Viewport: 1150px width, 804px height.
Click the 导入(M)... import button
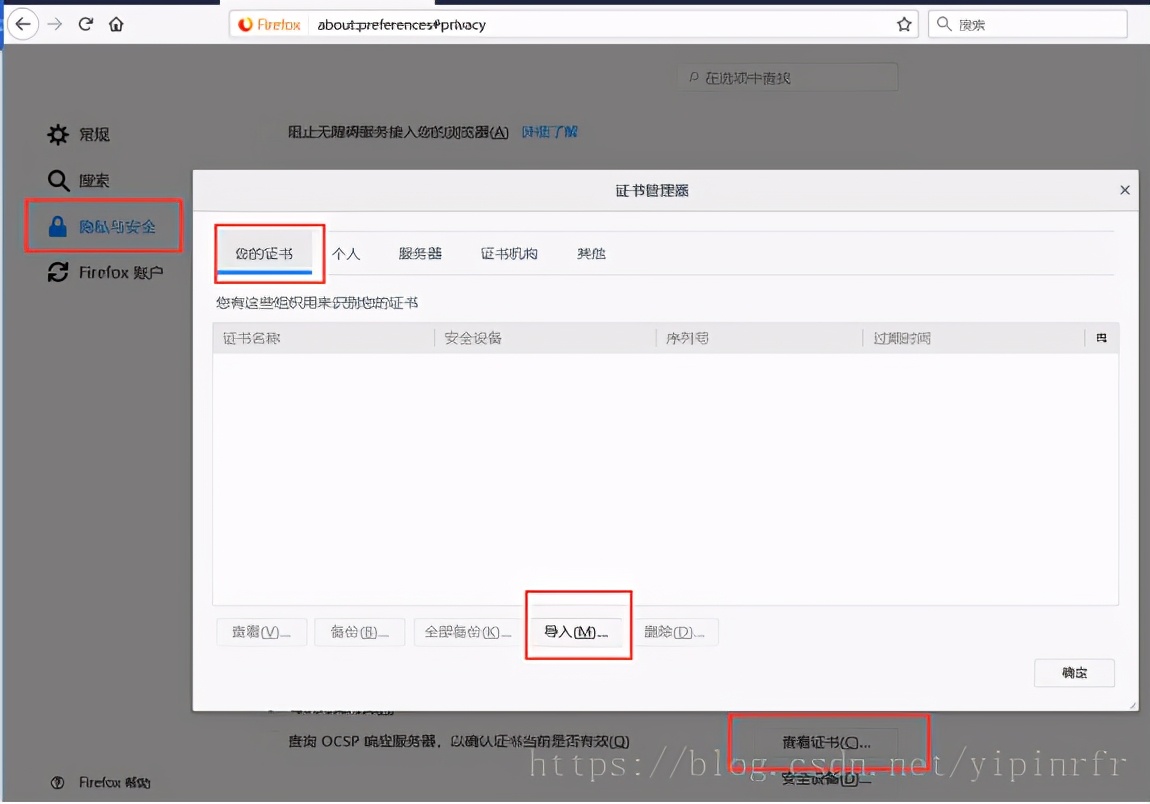576,632
